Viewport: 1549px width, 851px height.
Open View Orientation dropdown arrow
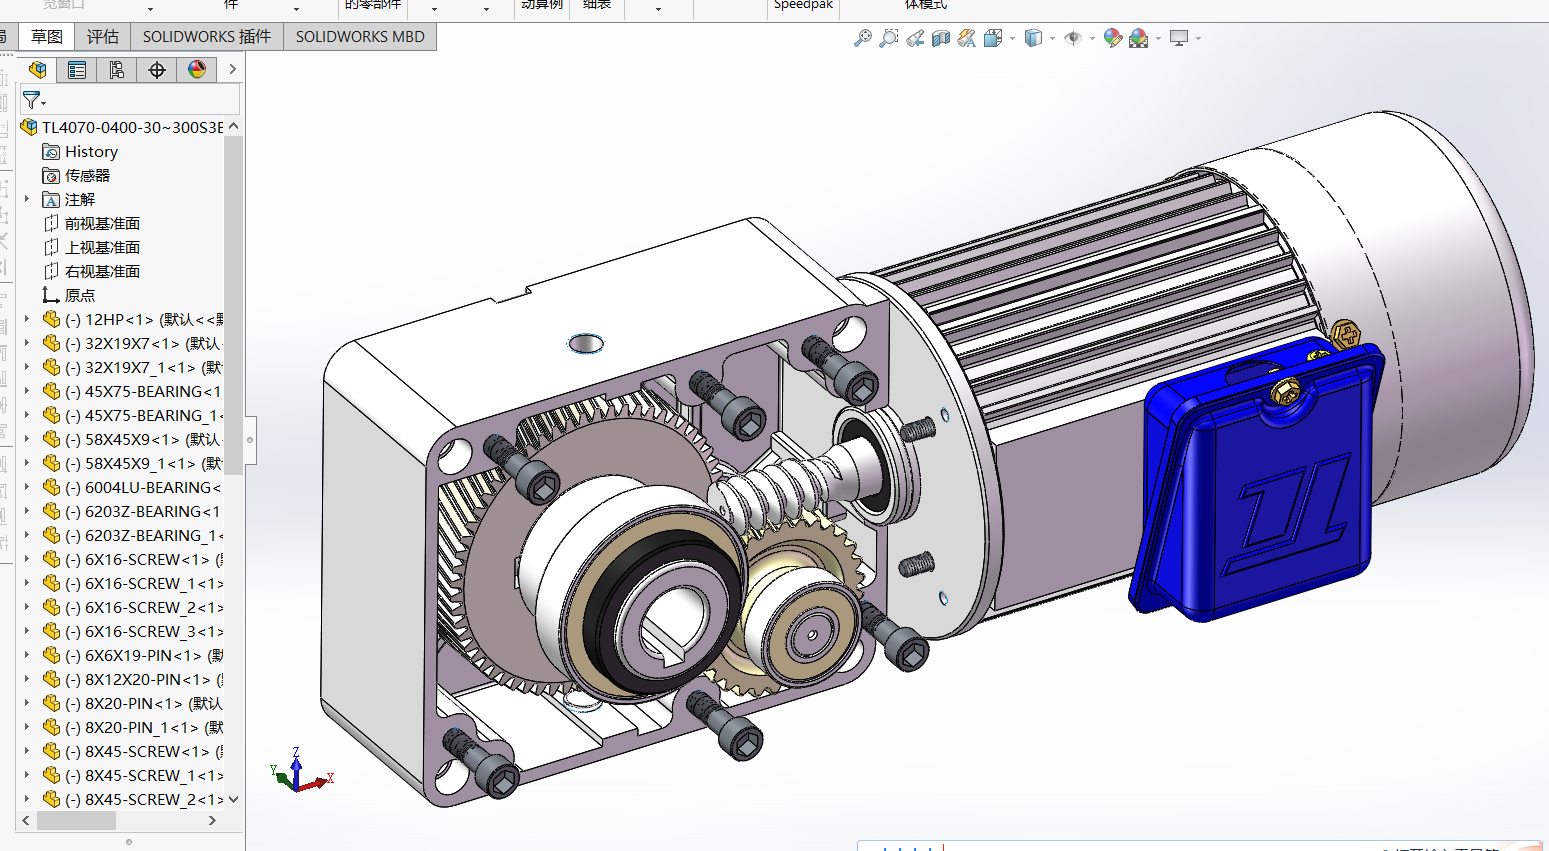[1012, 39]
